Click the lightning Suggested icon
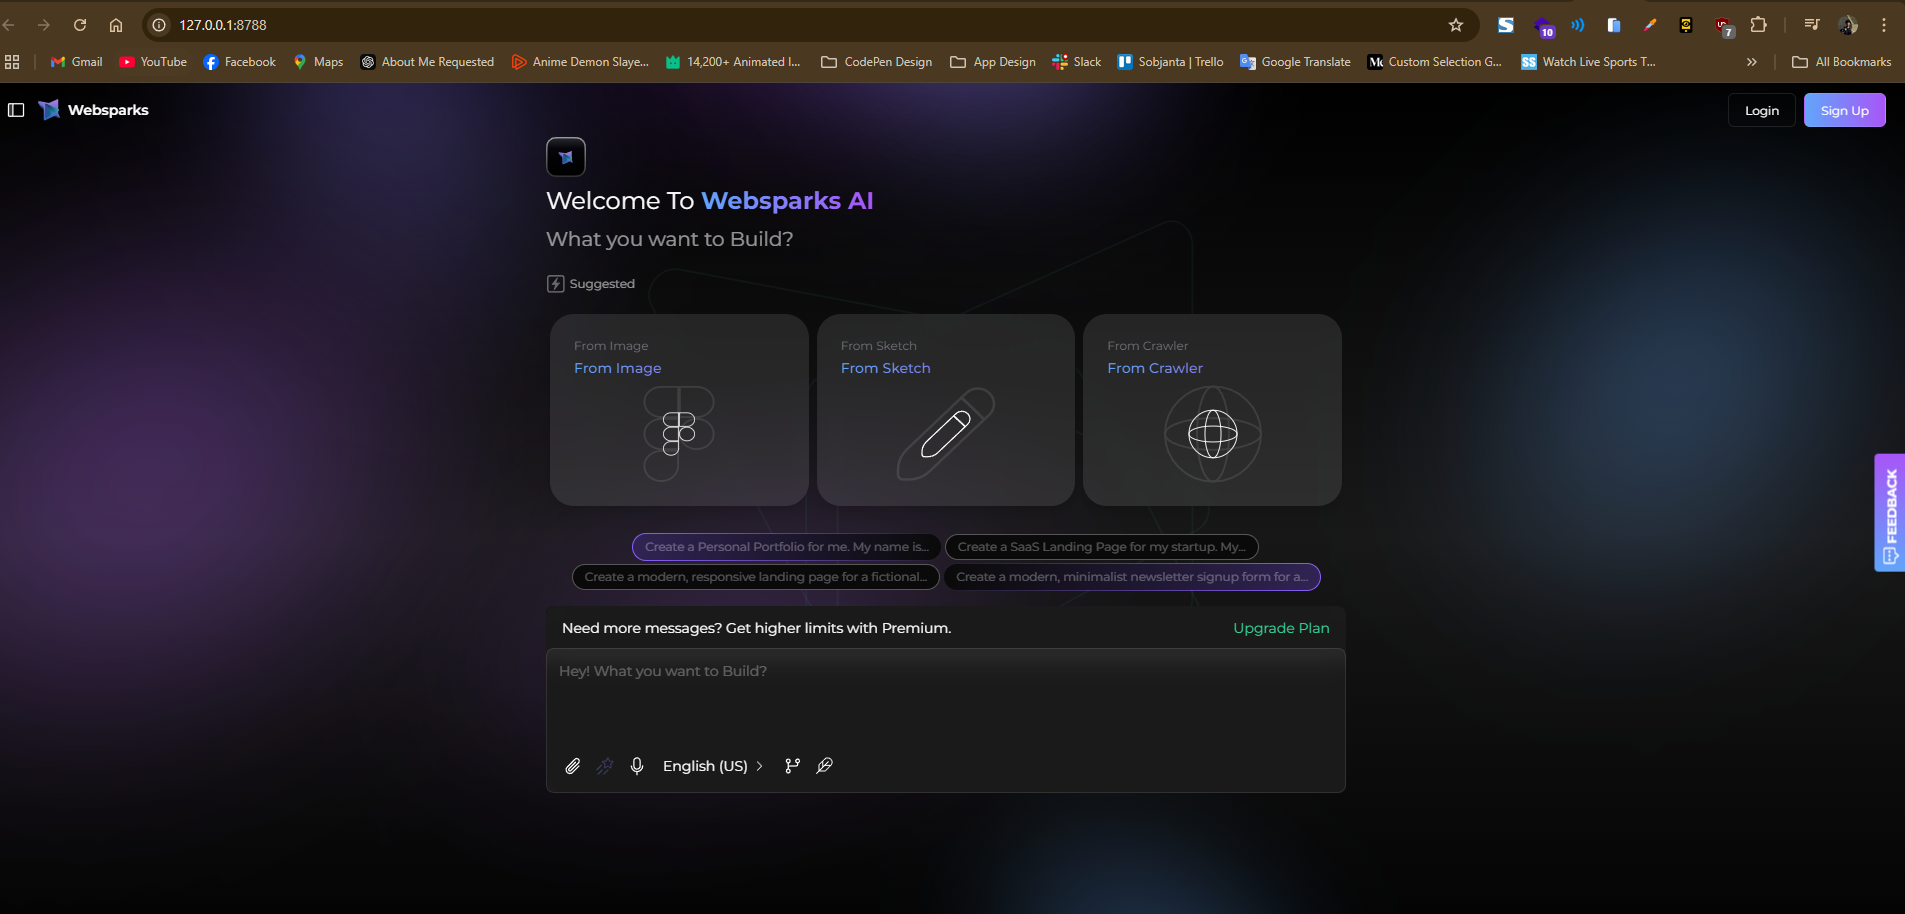This screenshot has height=914, width=1905. click(556, 284)
